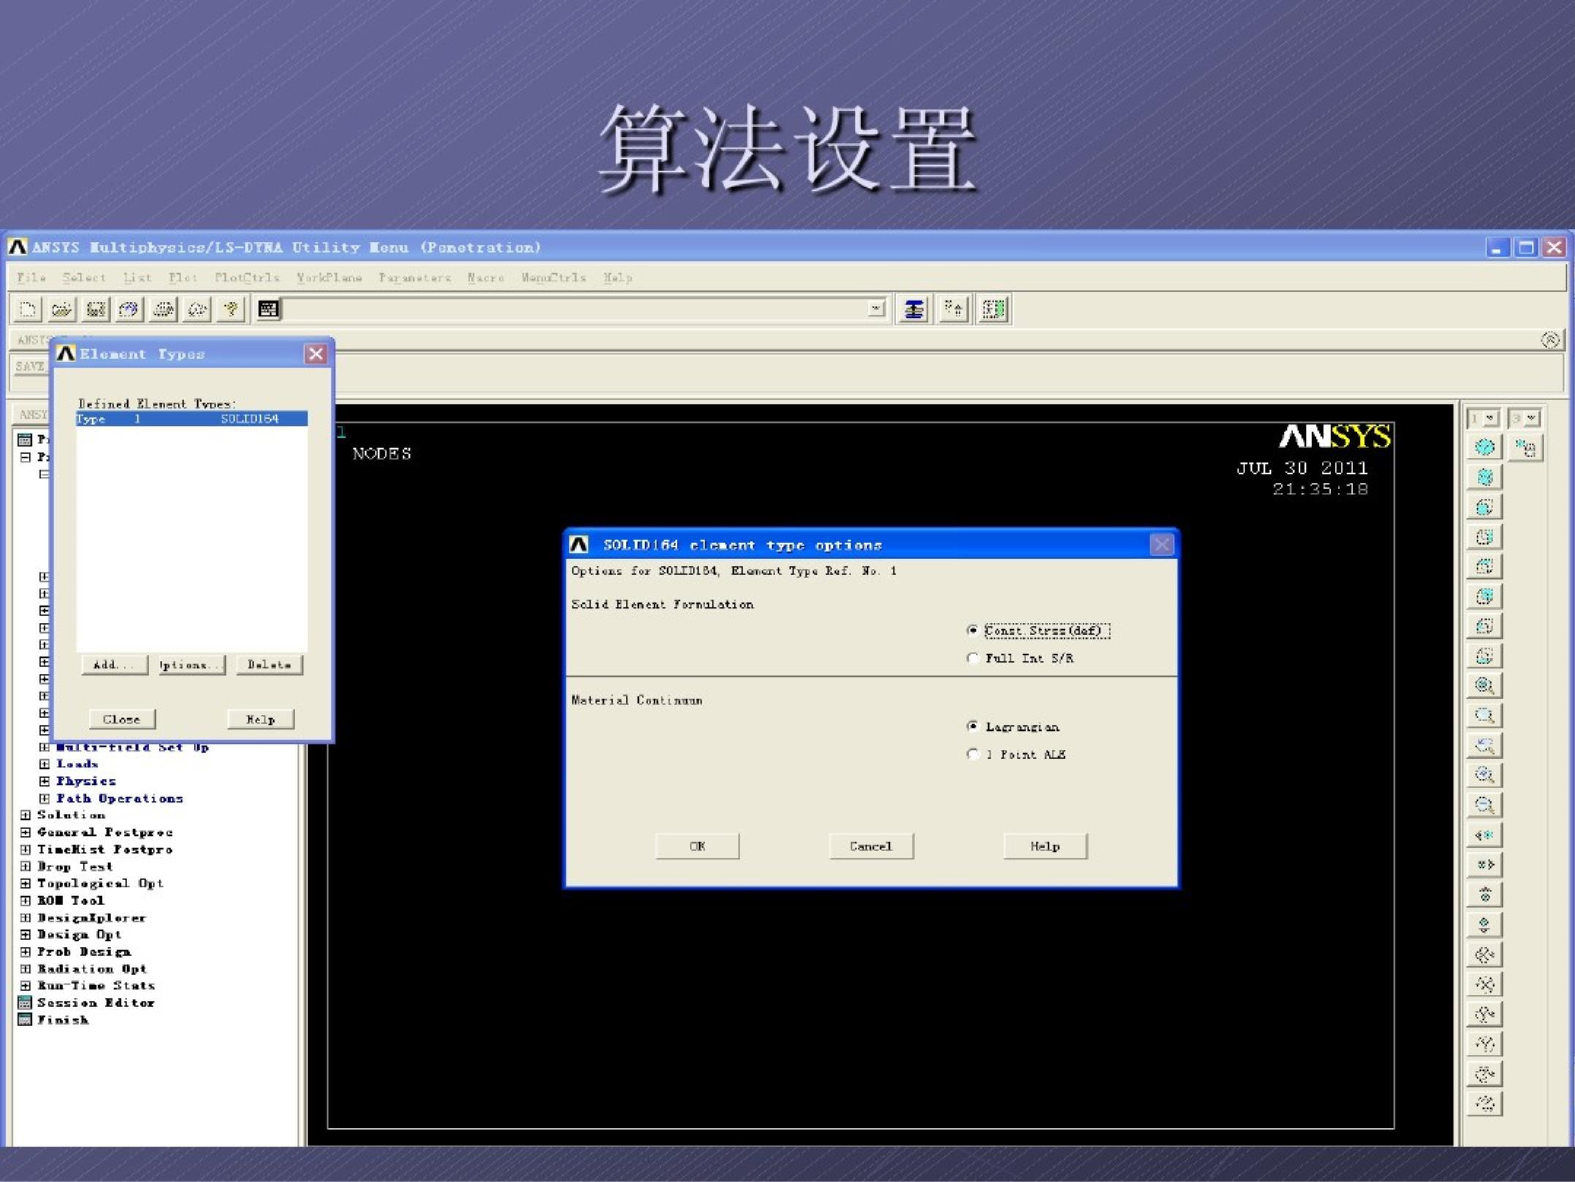Click Add... in the Element Types window
1575x1182 pixels.
[113, 665]
